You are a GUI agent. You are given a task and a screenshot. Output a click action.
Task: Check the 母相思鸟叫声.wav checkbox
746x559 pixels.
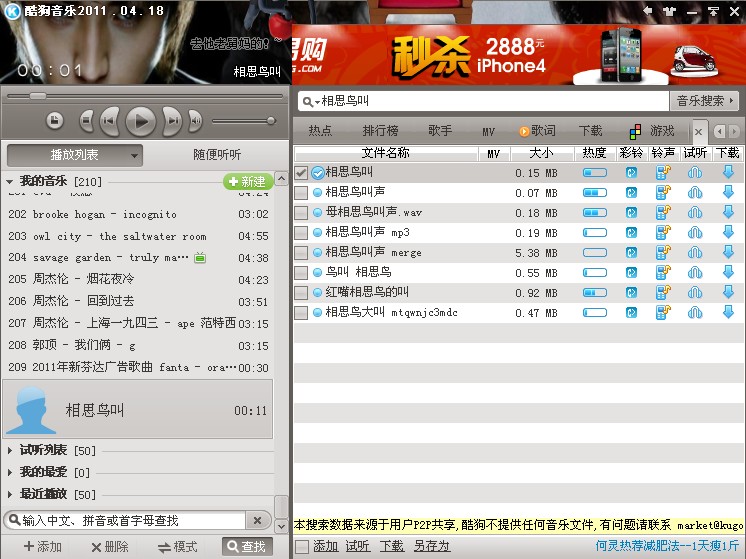301,213
